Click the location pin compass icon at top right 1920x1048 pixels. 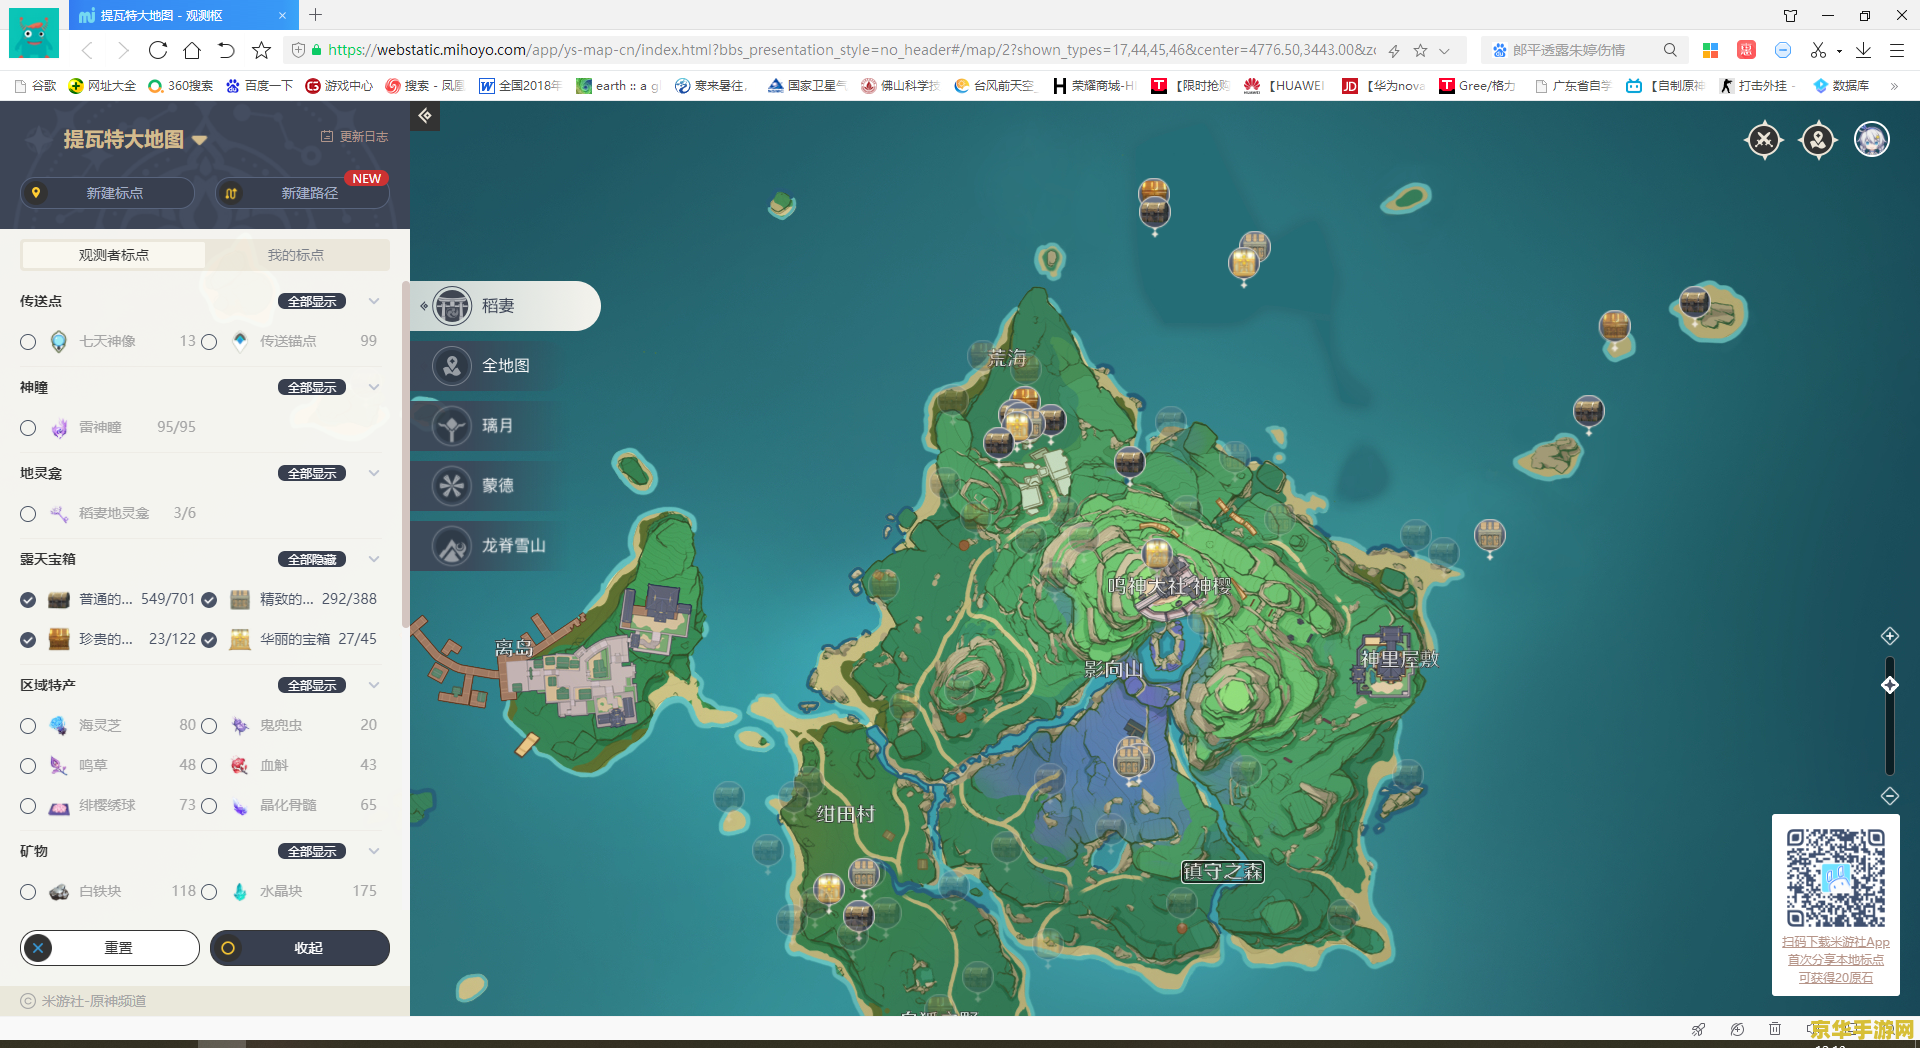[1818, 140]
